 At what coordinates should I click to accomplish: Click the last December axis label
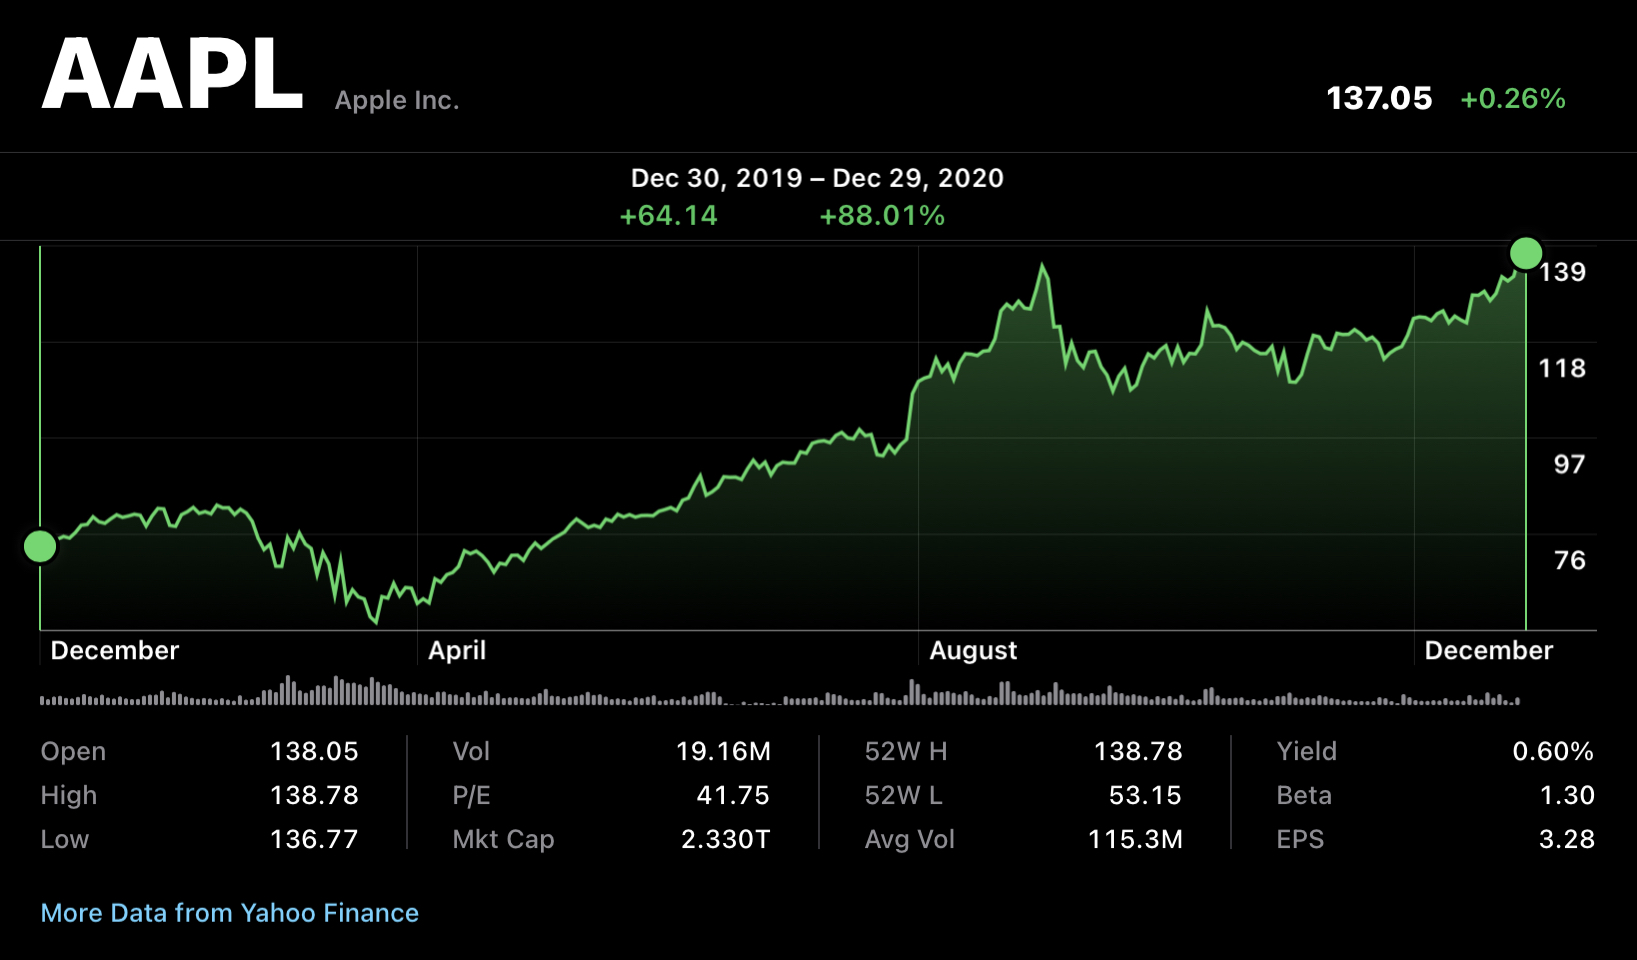click(x=1489, y=651)
